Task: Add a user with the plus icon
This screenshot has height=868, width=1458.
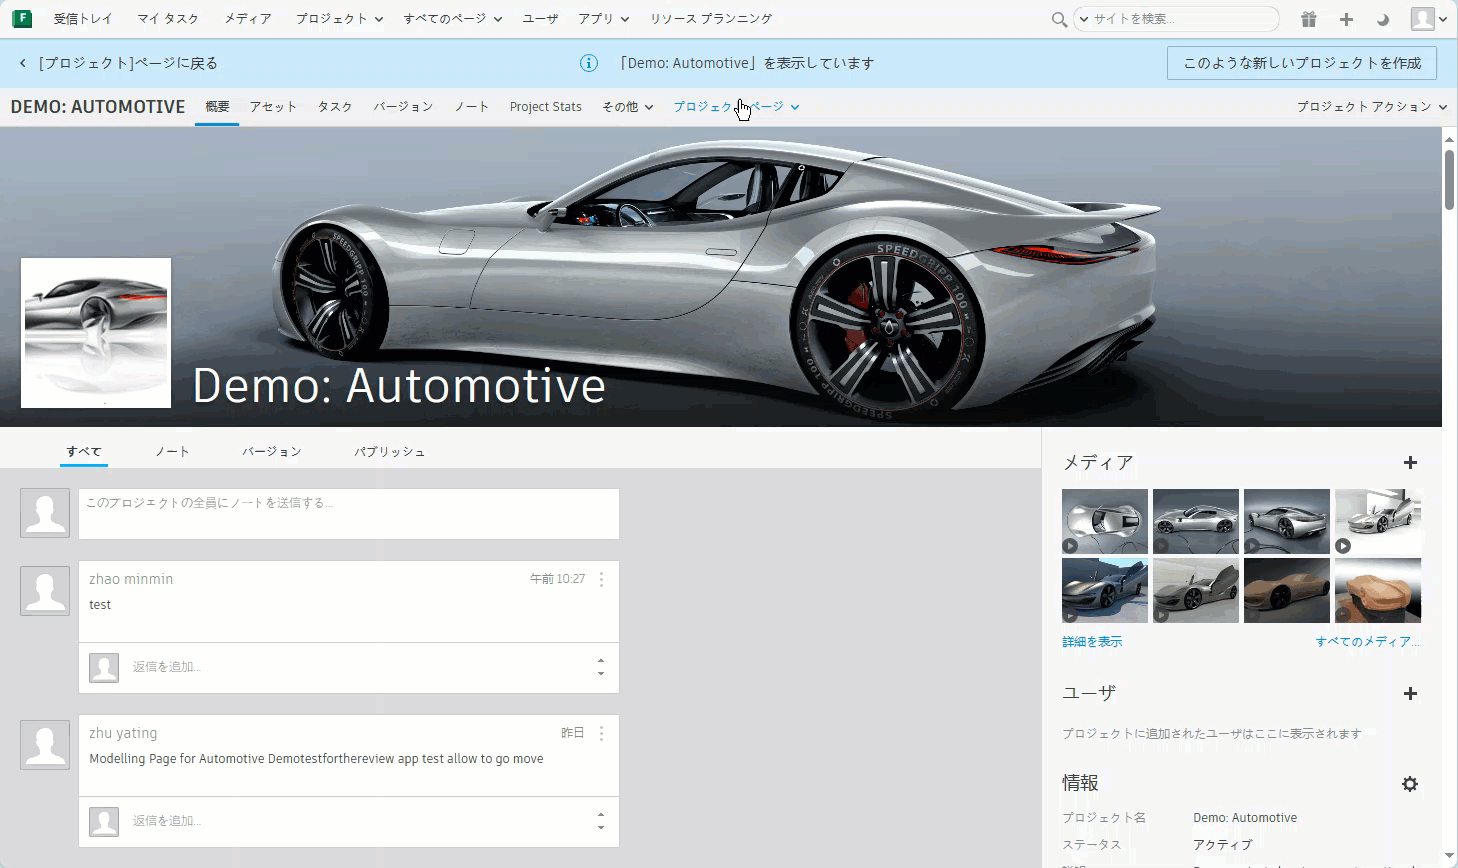Action: coord(1410,693)
